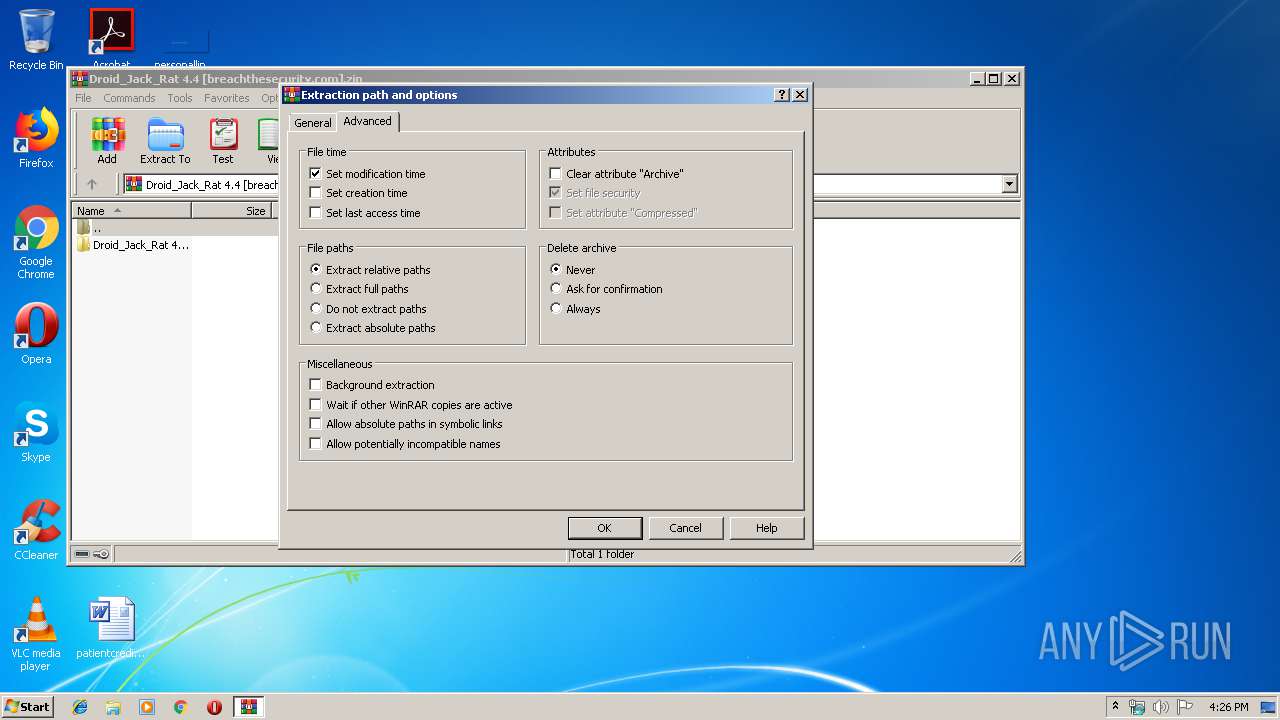Screen dimensions: 1280x720
Task: Open the CCleaner desktop shortcut
Action: [36, 530]
